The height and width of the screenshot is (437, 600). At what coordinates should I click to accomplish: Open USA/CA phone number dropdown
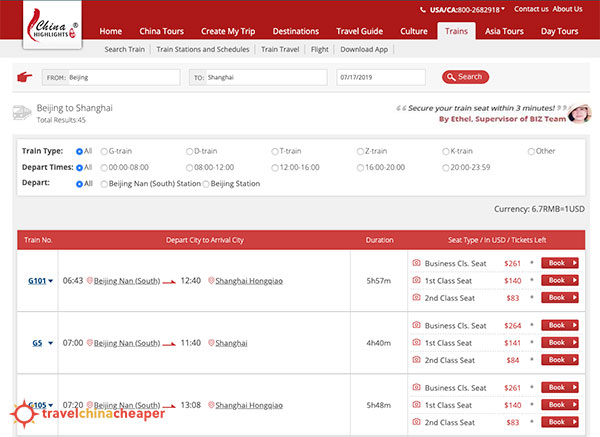coord(503,9)
